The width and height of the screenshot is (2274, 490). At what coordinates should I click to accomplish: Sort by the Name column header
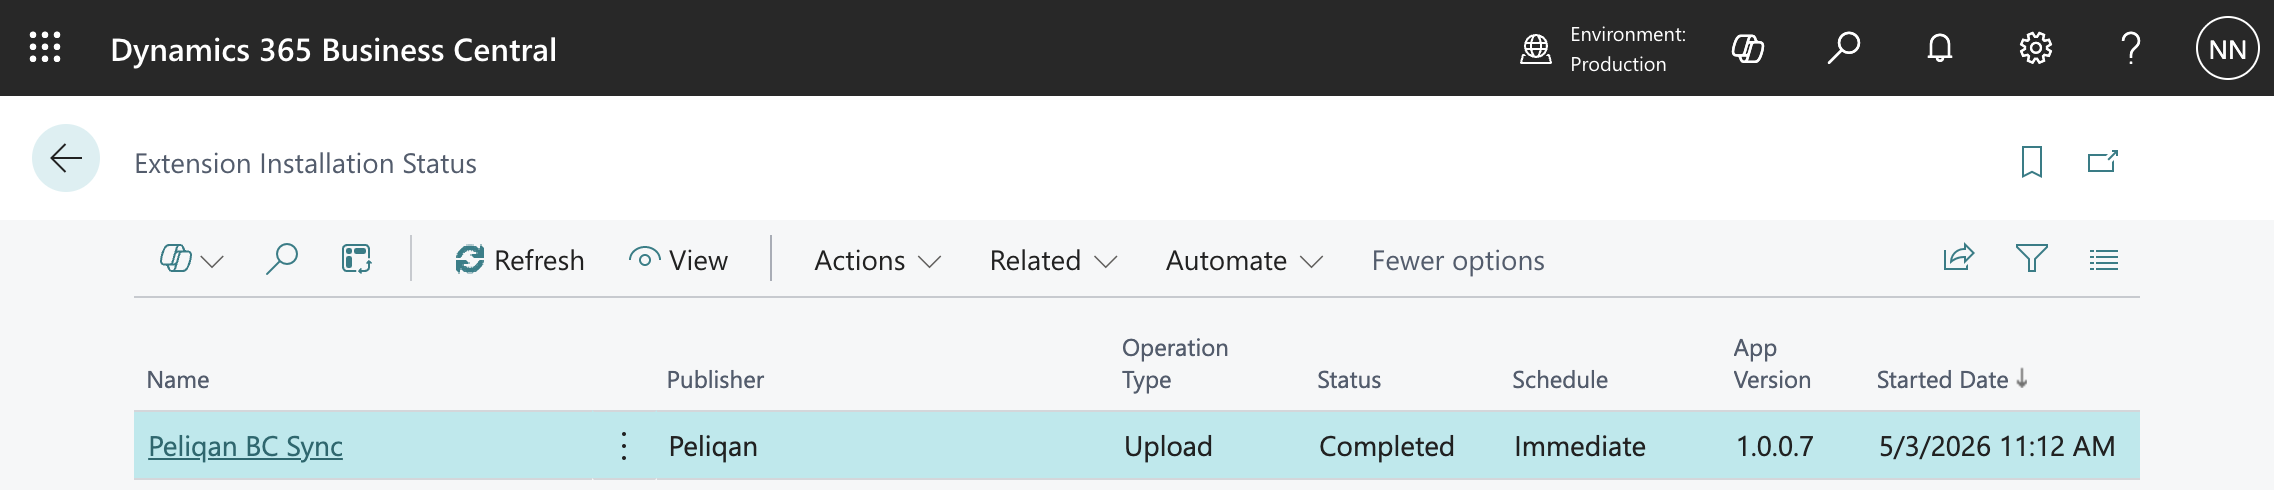click(x=178, y=380)
